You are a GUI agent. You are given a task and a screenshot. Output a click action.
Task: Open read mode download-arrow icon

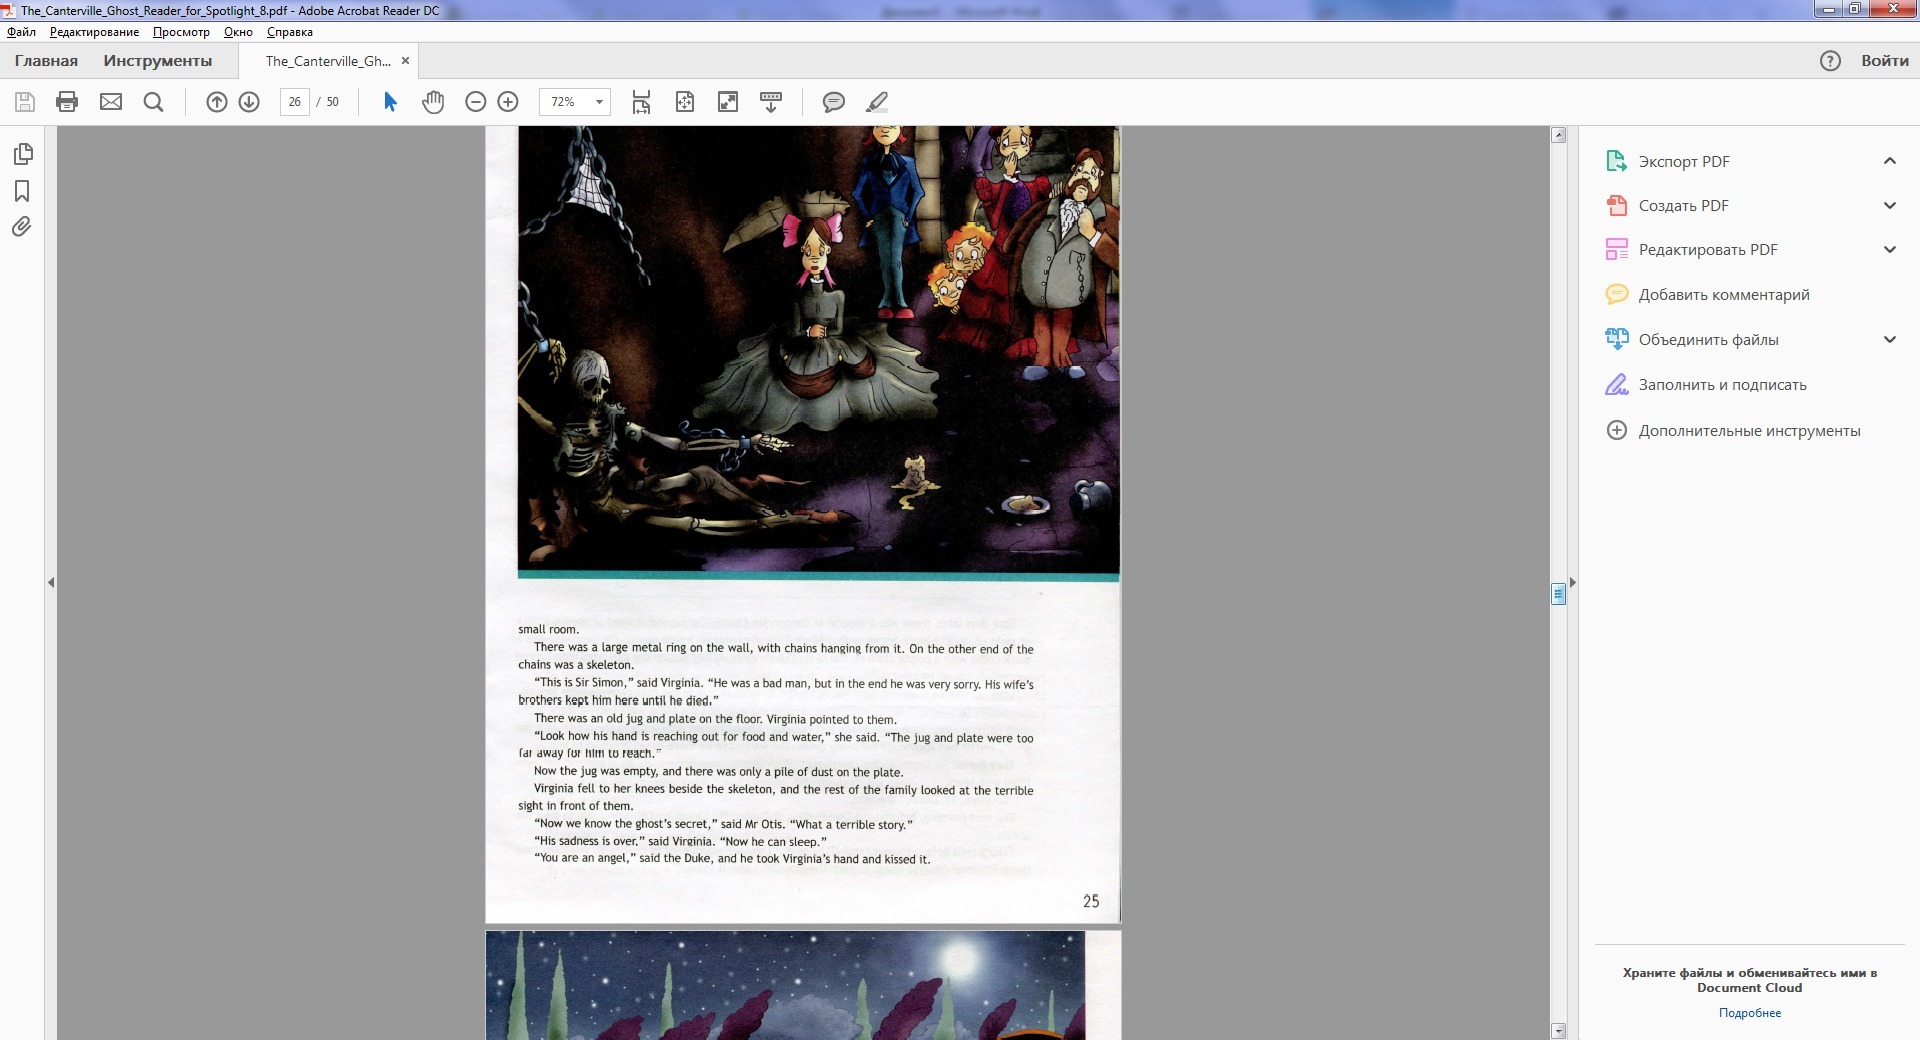pyautogui.click(x=771, y=102)
